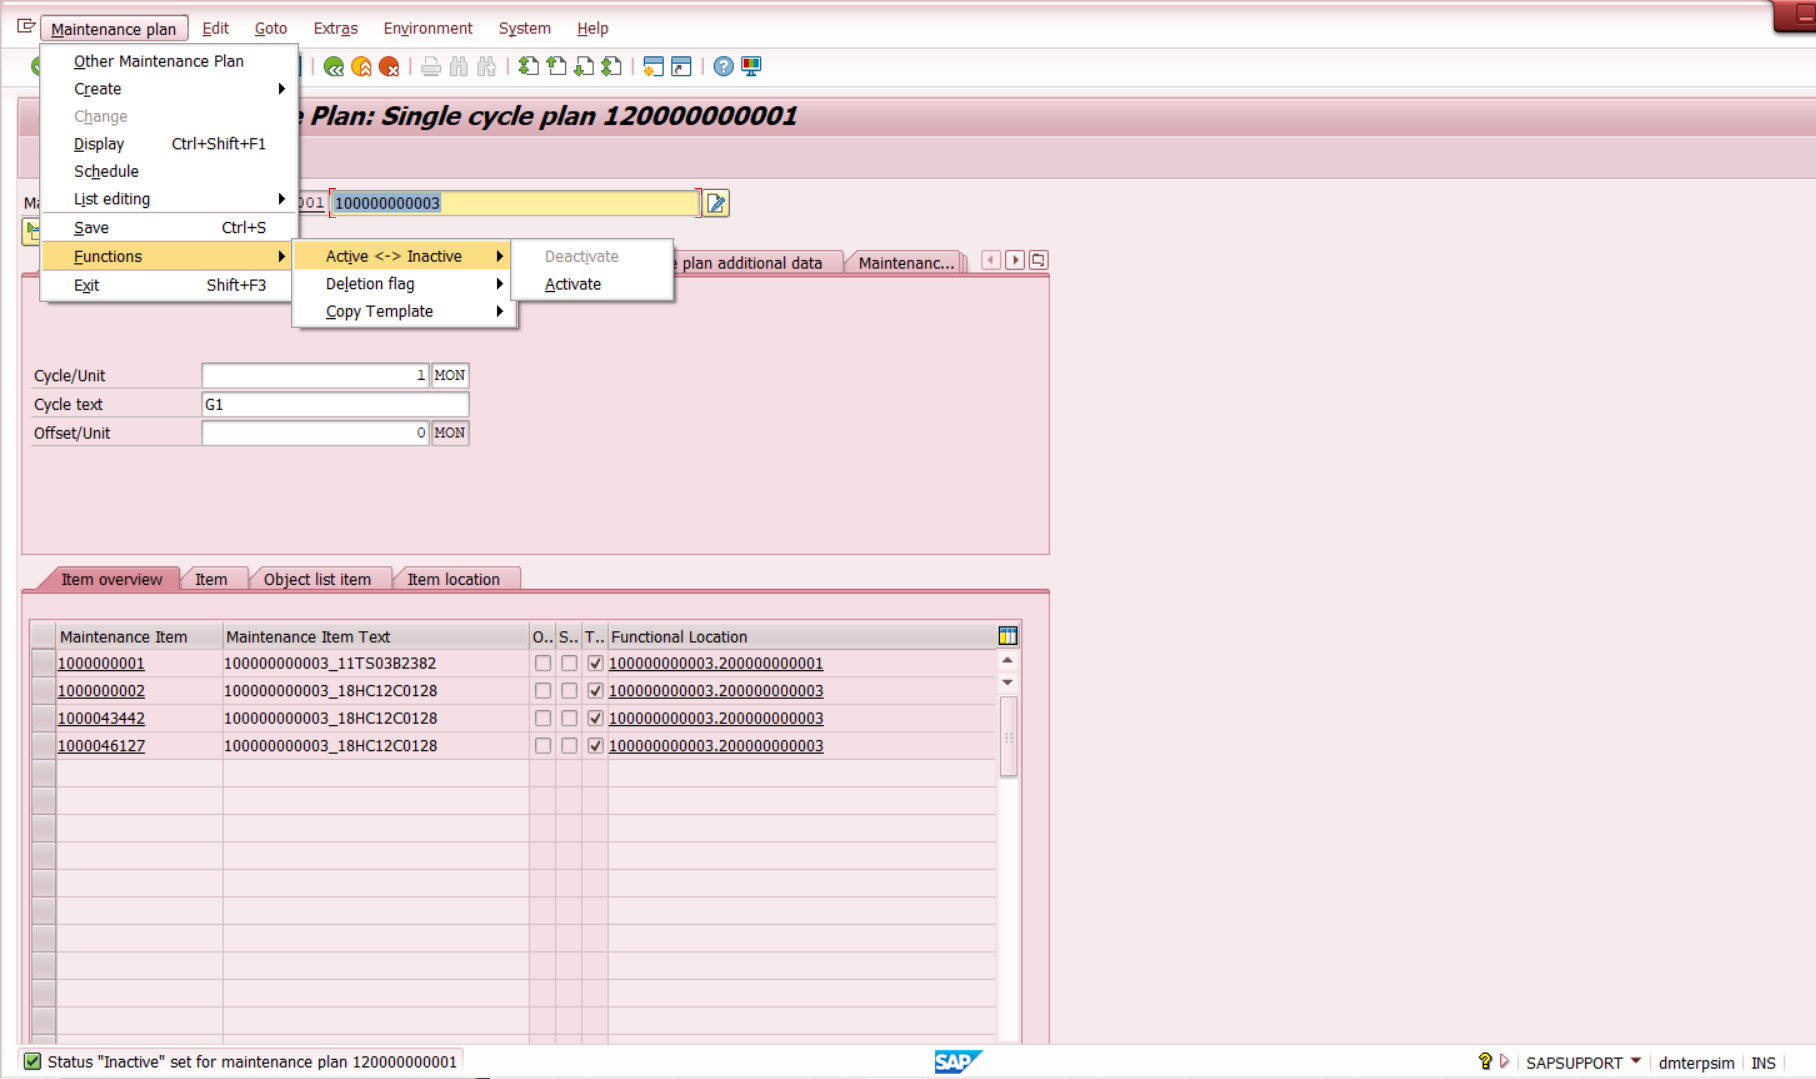Click the Create New Session icon
Image resolution: width=1816 pixels, height=1079 pixels.
point(653,67)
